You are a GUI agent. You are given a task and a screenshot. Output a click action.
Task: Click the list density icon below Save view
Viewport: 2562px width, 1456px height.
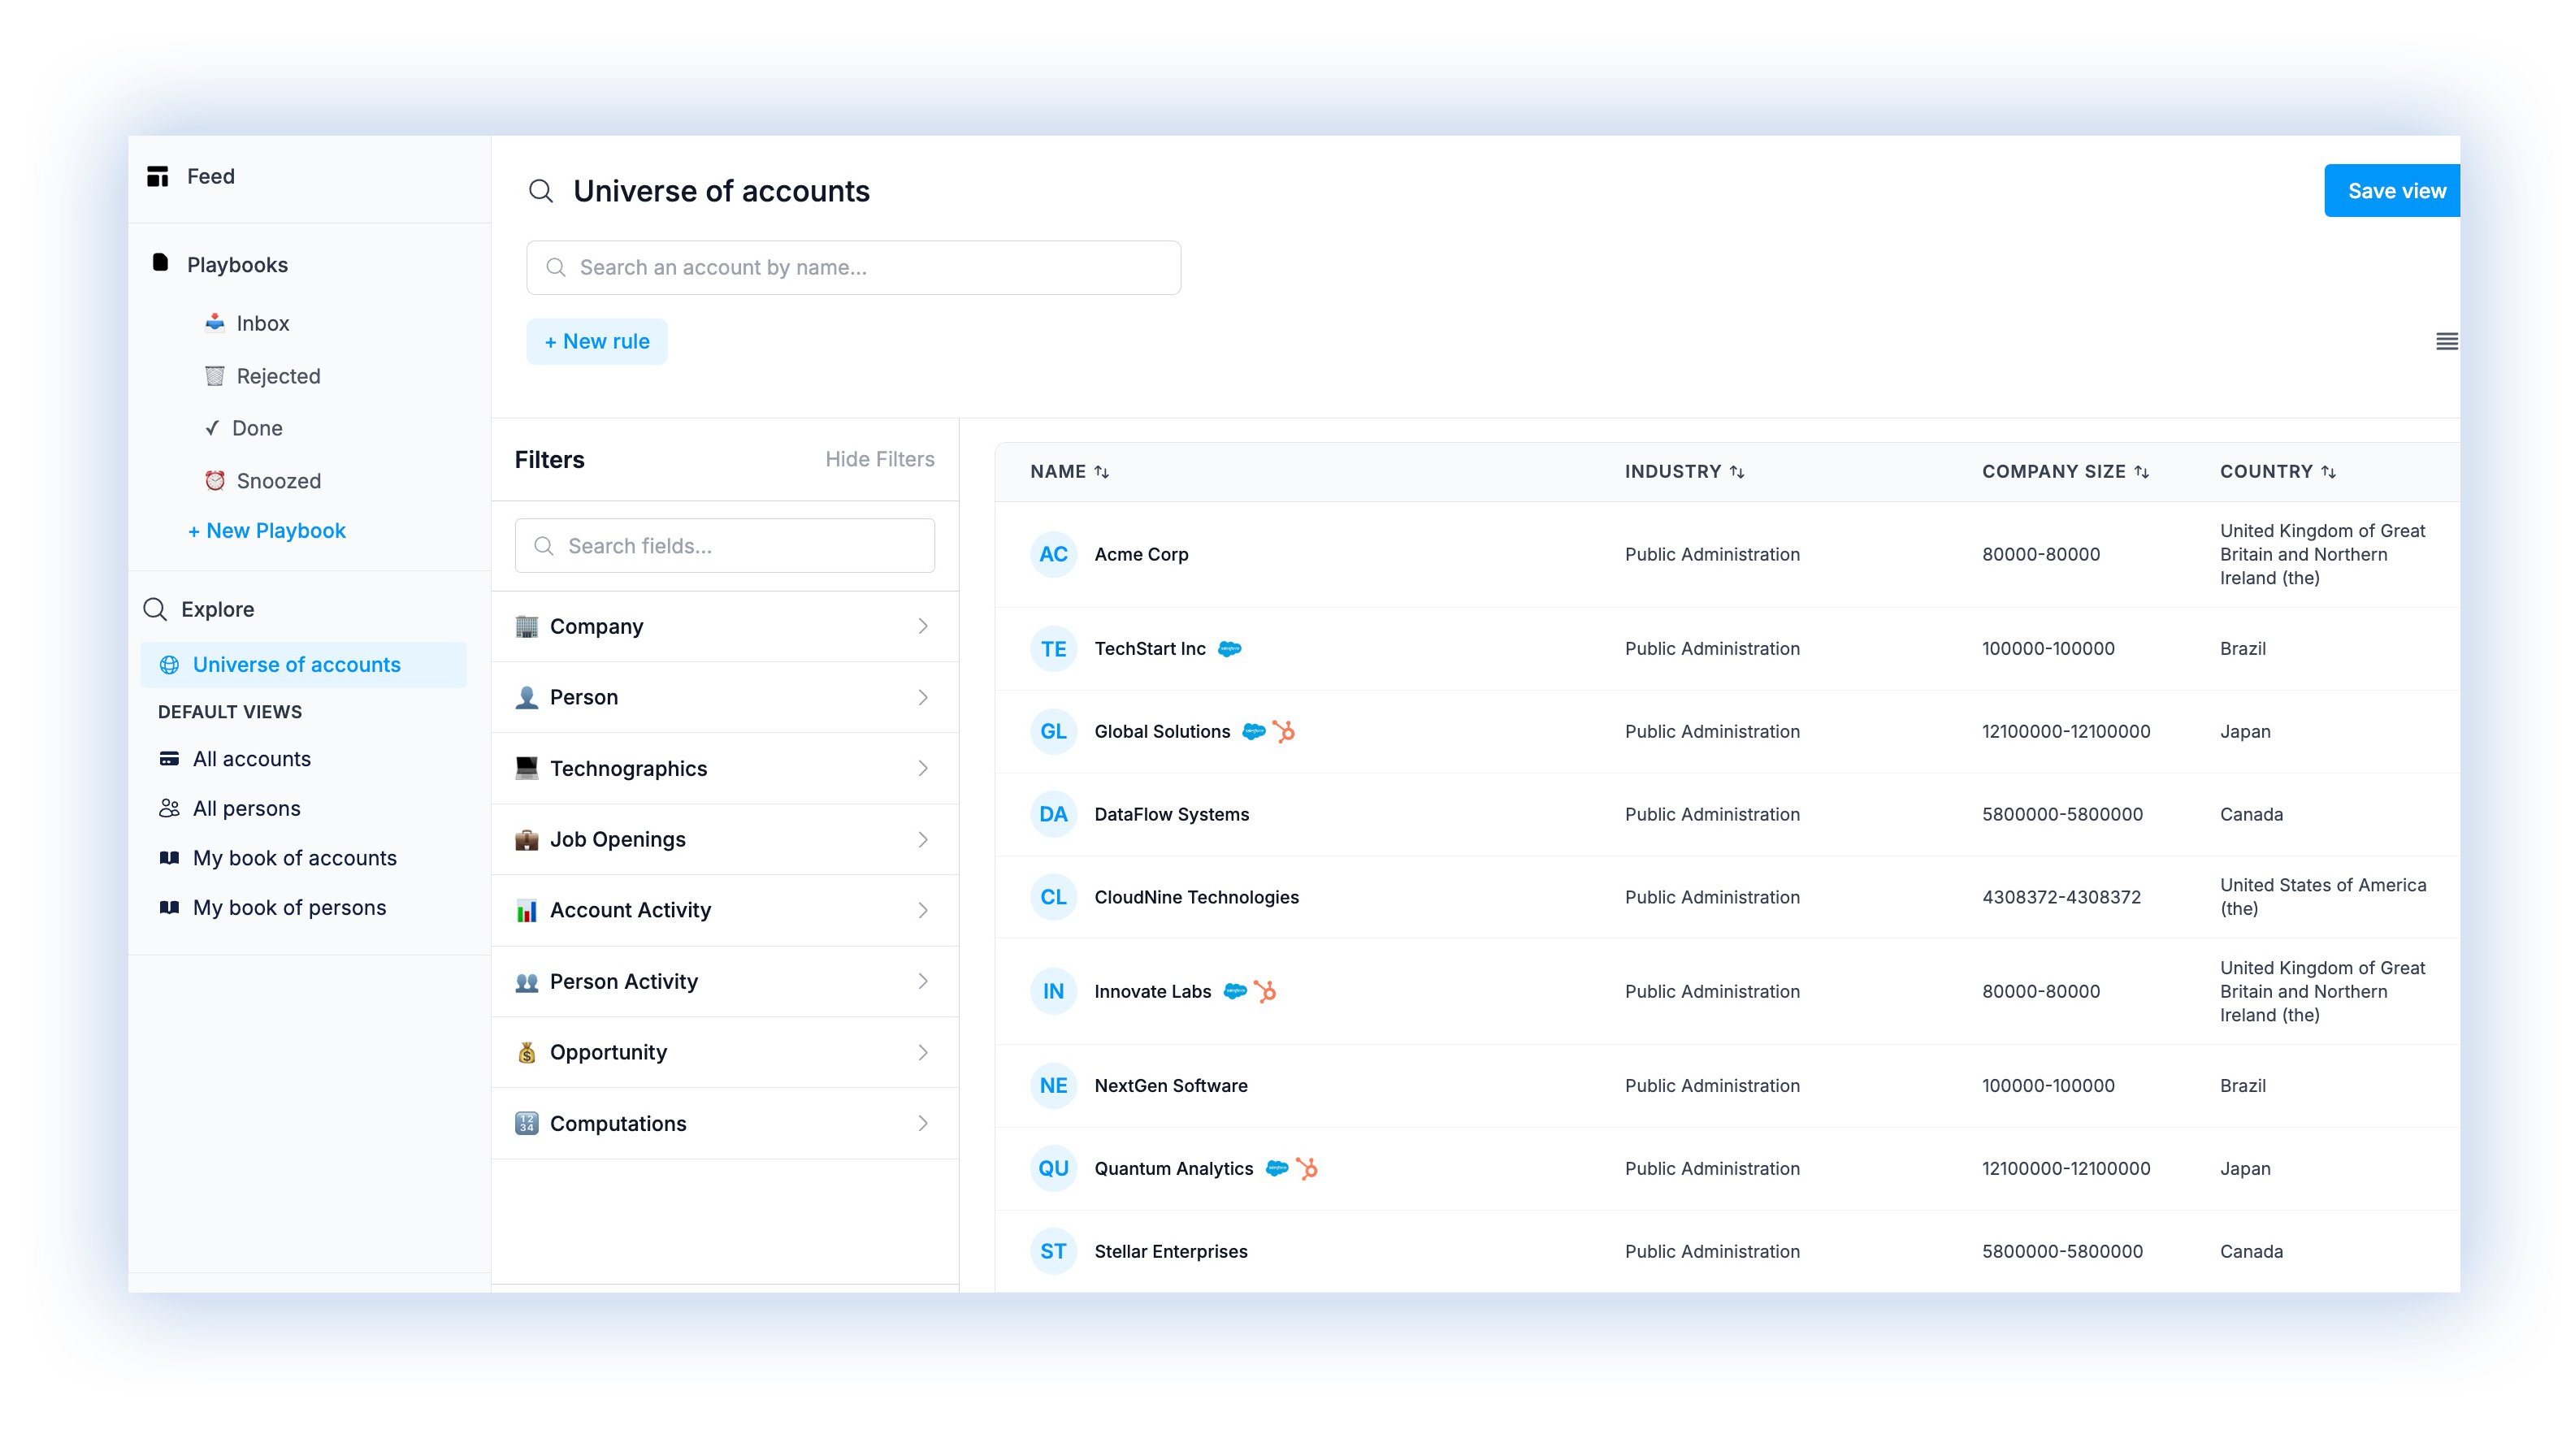(x=2446, y=342)
